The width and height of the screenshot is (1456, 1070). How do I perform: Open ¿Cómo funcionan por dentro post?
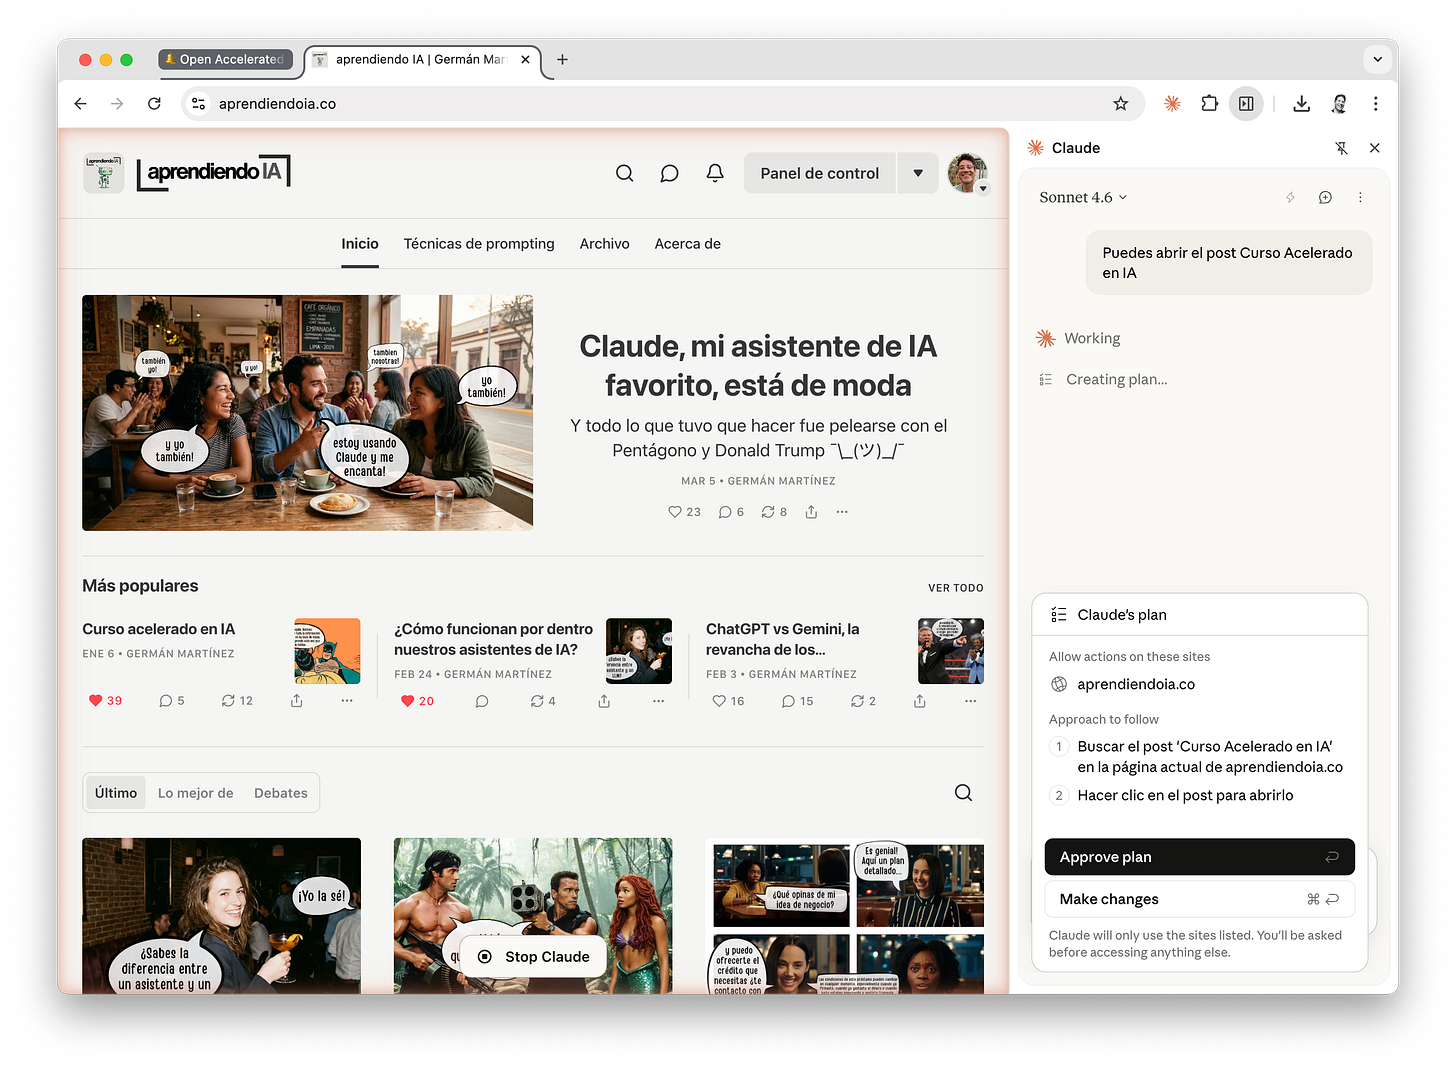[x=493, y=639]
